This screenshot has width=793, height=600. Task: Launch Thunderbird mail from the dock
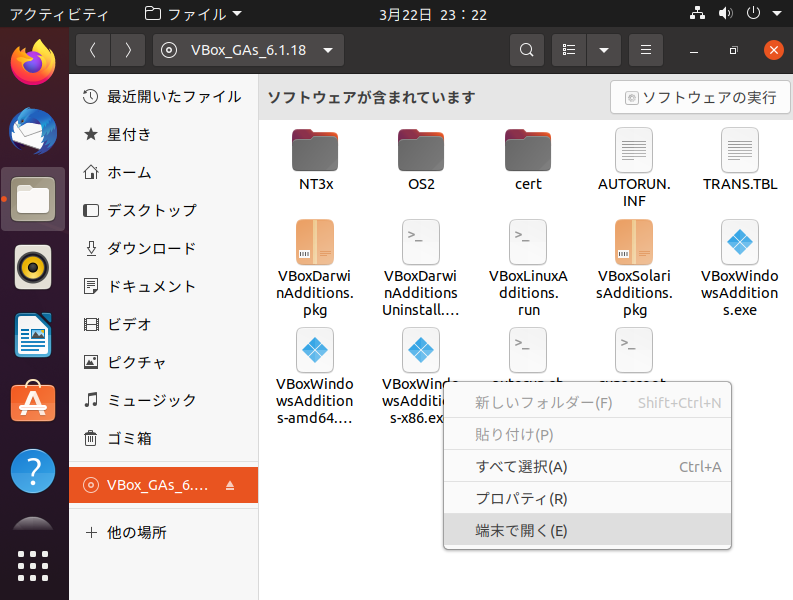point(33,131)
